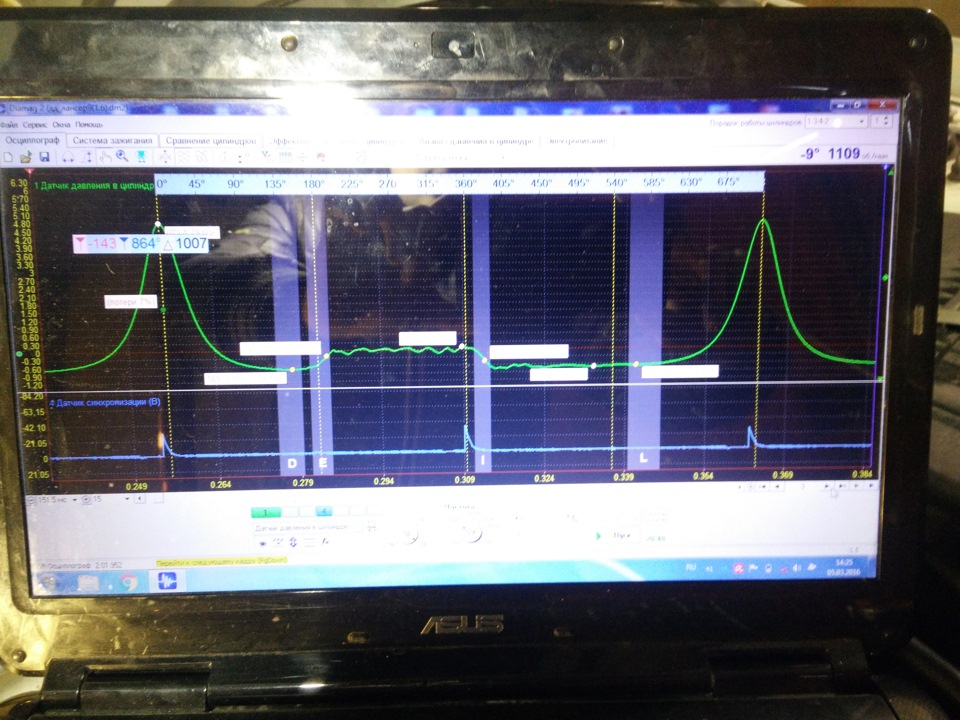Click the small left arrow button beside scale dropdowns
Screen dimensions: 960x720
click(140, 499)
